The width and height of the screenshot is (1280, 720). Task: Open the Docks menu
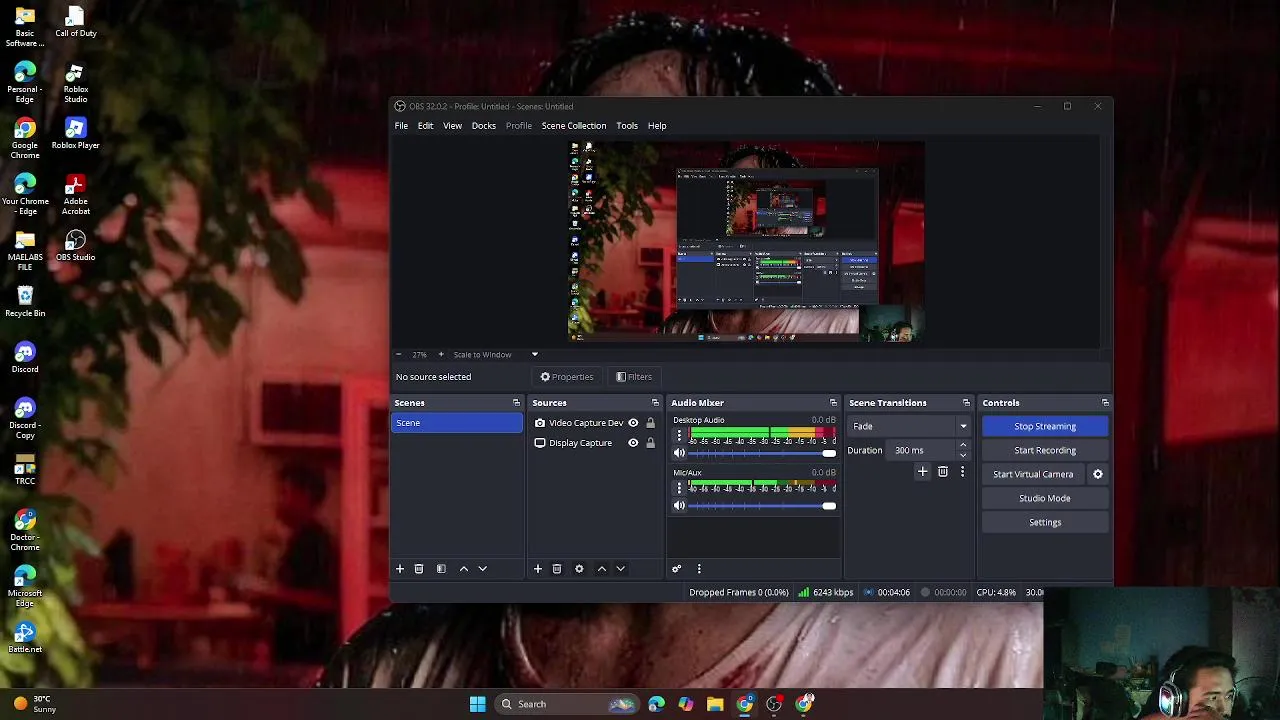pyautogui.click(x=484, y=126)
